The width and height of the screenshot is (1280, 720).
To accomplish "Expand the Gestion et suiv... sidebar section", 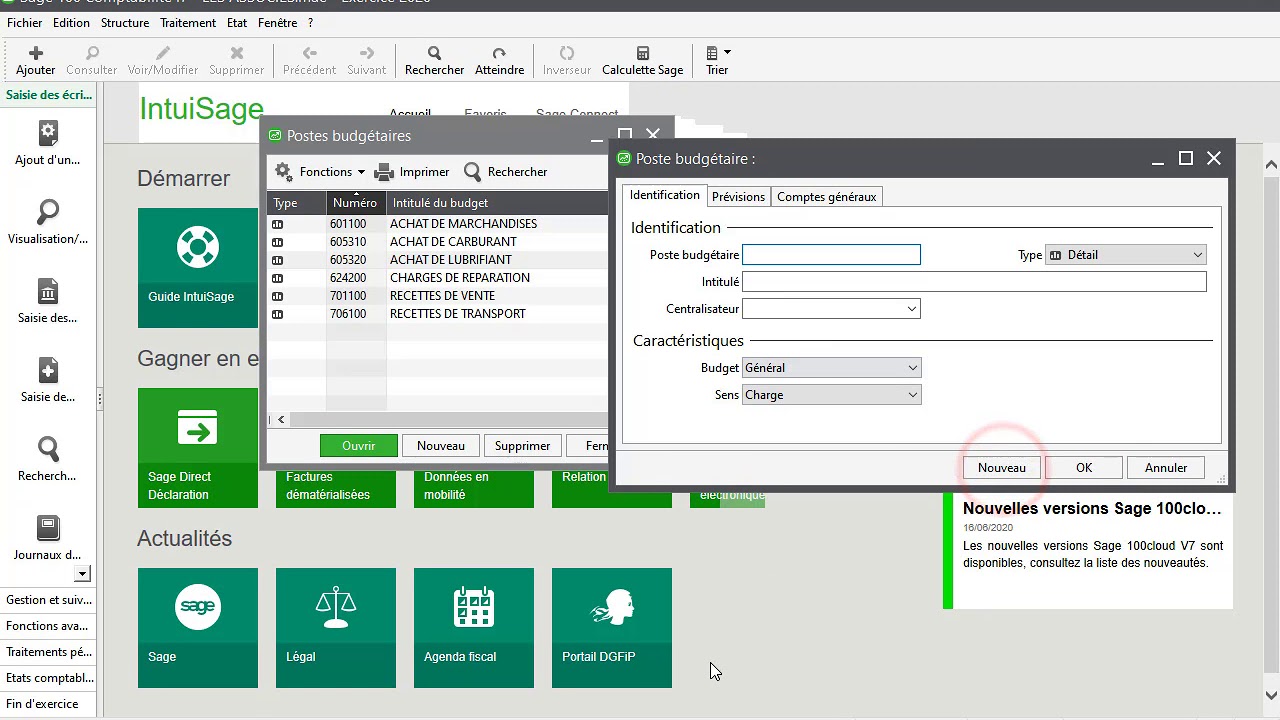I will coord(48,600).
